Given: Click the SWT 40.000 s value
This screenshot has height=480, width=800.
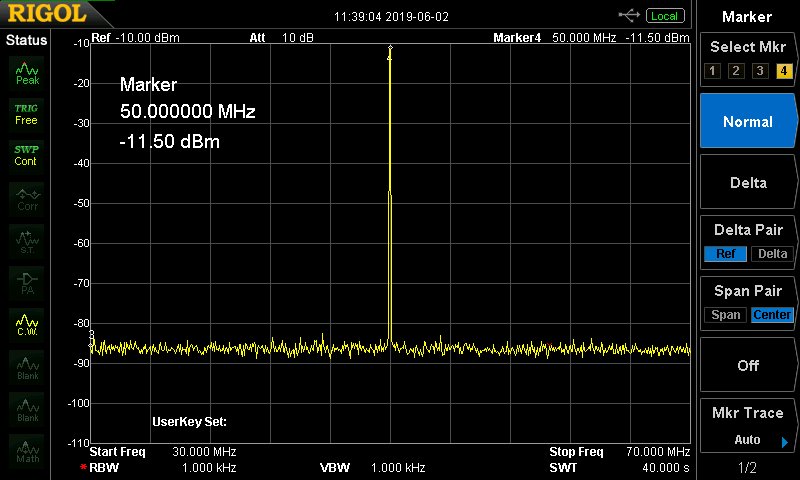Looking at the screenshot, I should [666, 468].
